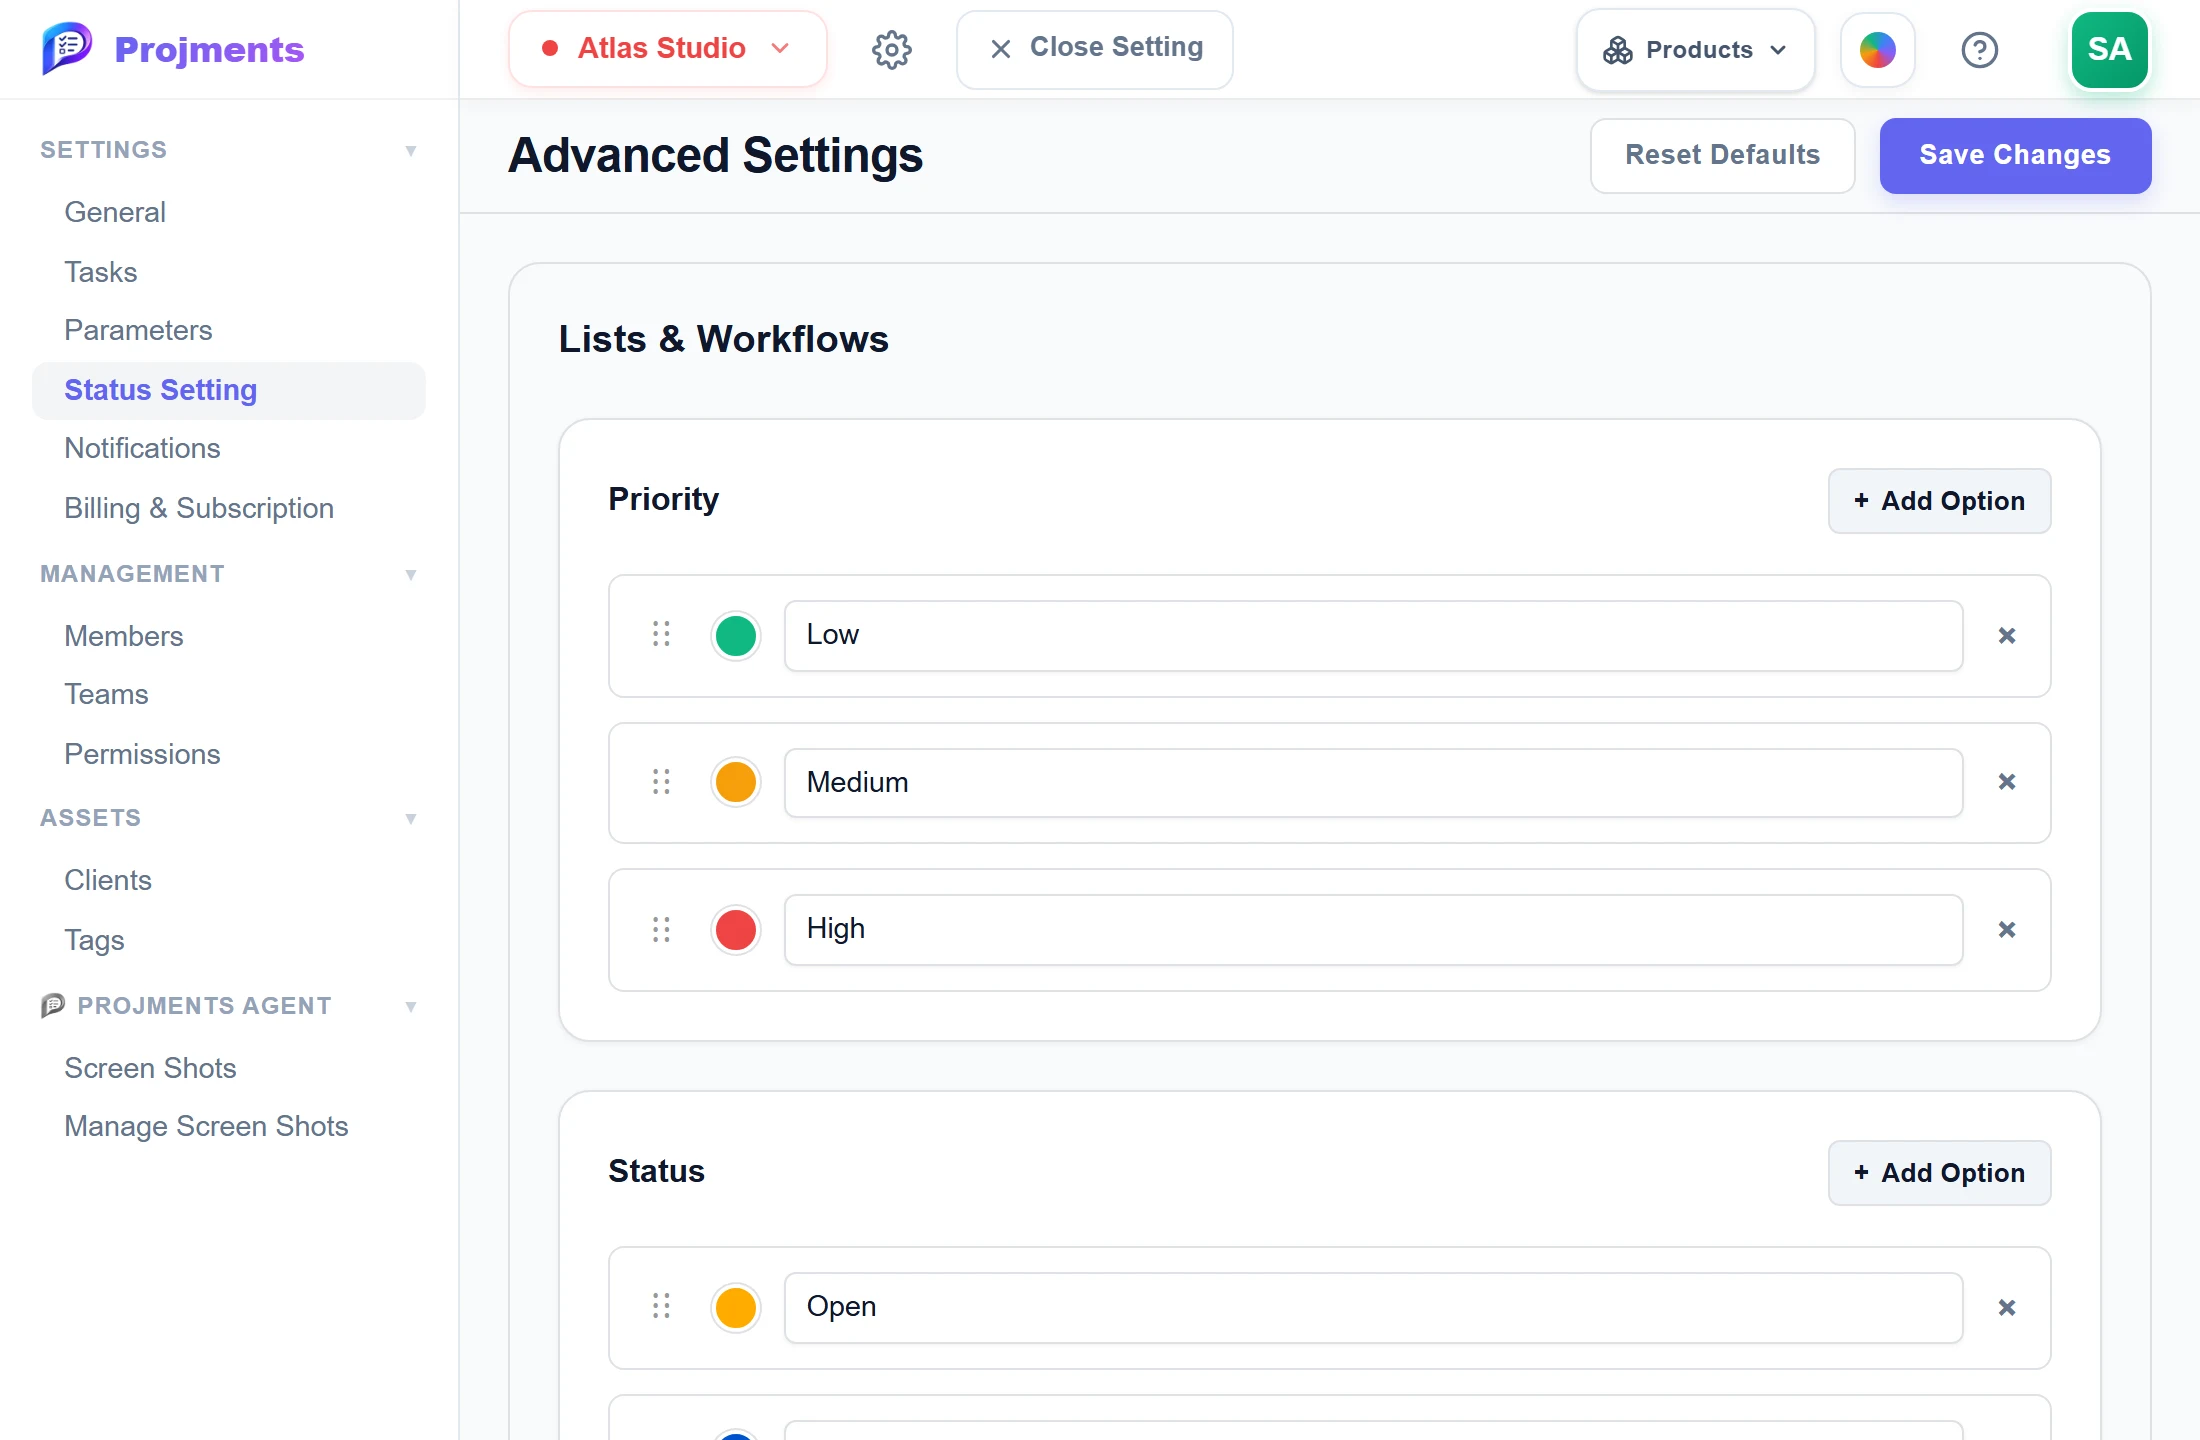Open the green color swatch for Low

click(736, 636)
